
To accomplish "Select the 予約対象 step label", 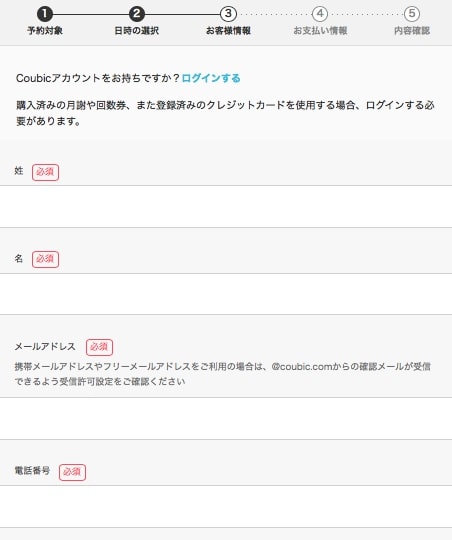I will (x=45, y=31).
